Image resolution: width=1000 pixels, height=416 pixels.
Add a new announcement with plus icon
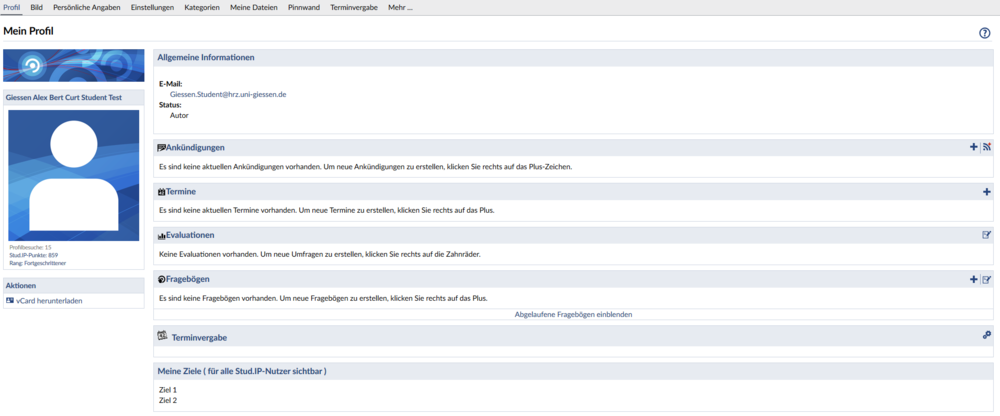pyautogui.click(x=974, y=147)
